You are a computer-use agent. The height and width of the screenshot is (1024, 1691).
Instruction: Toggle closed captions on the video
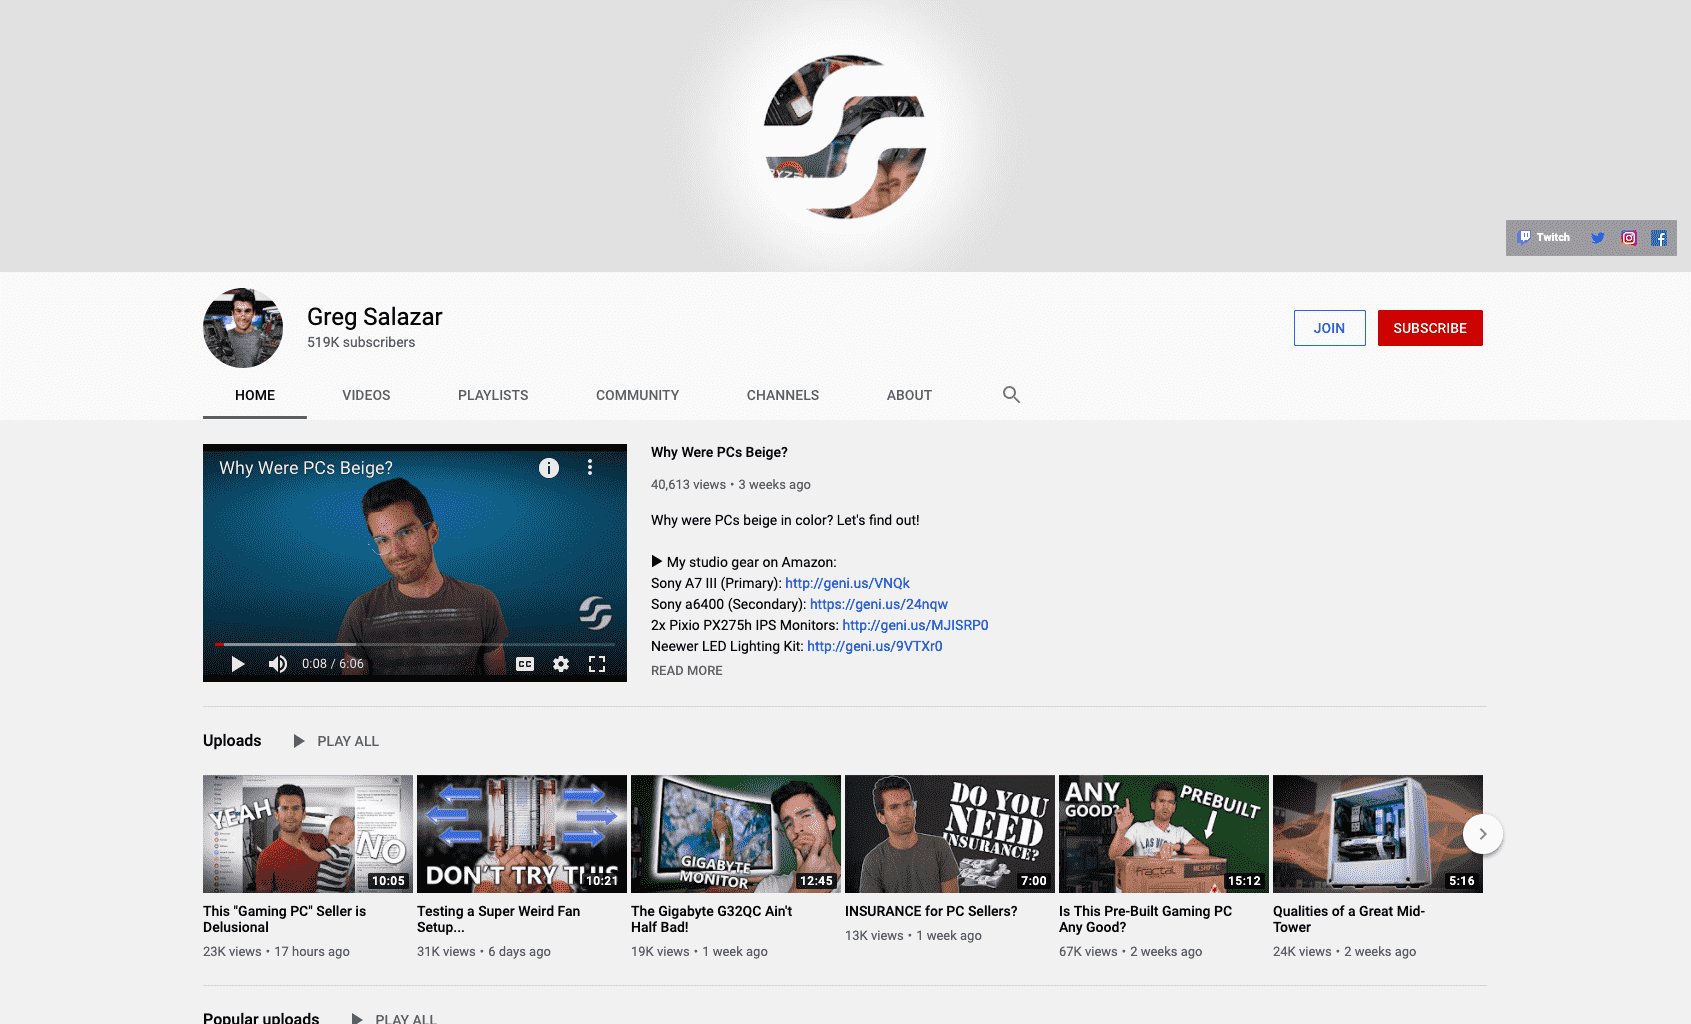point(525,664)
